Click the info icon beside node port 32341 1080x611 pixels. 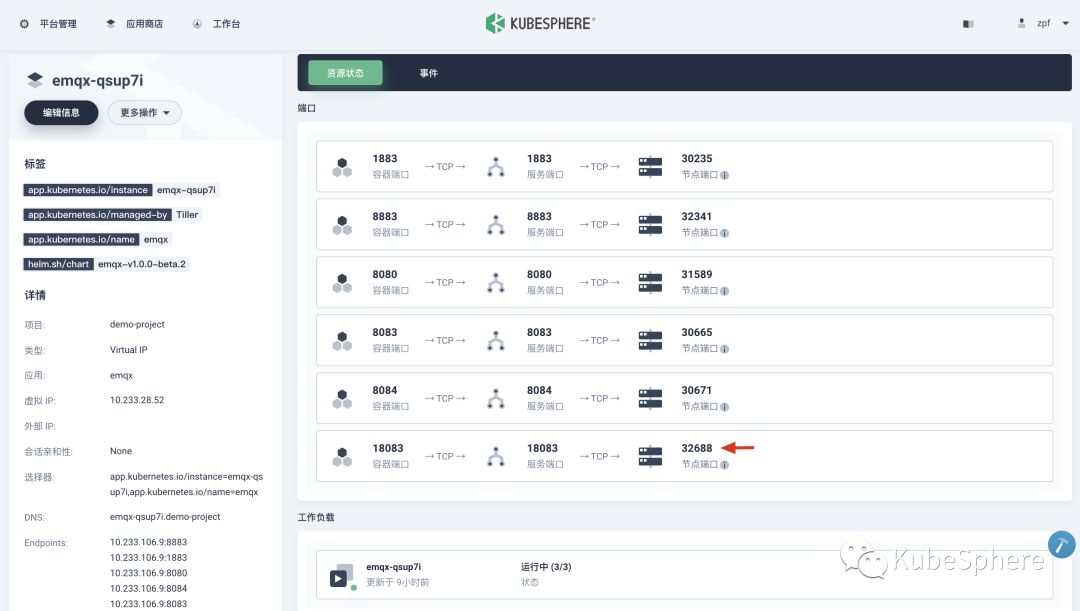click(725, 233)
